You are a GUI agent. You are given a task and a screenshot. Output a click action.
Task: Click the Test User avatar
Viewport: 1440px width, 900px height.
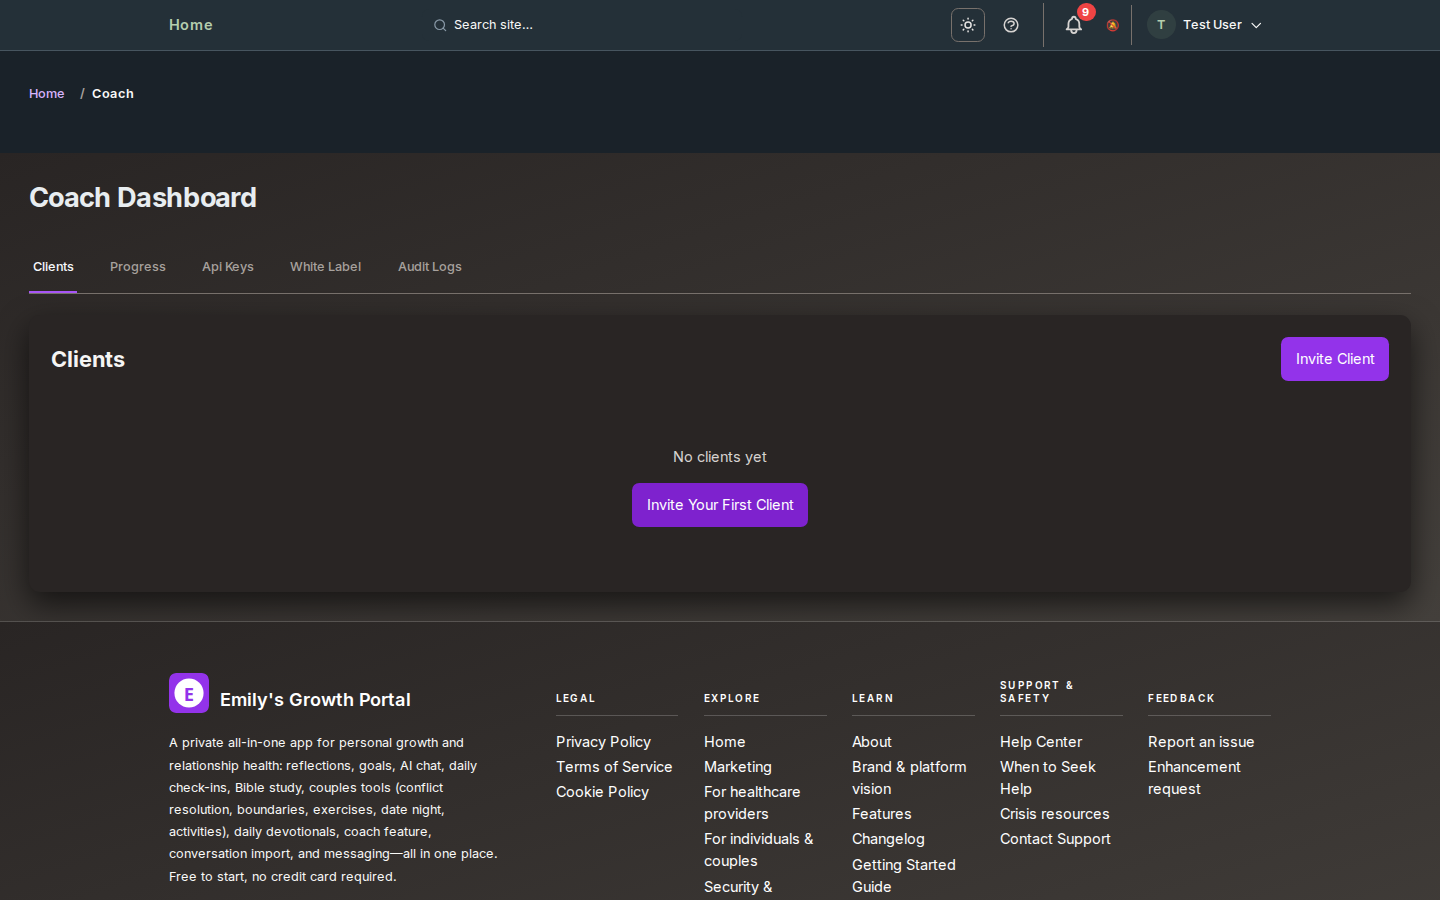1161,25
